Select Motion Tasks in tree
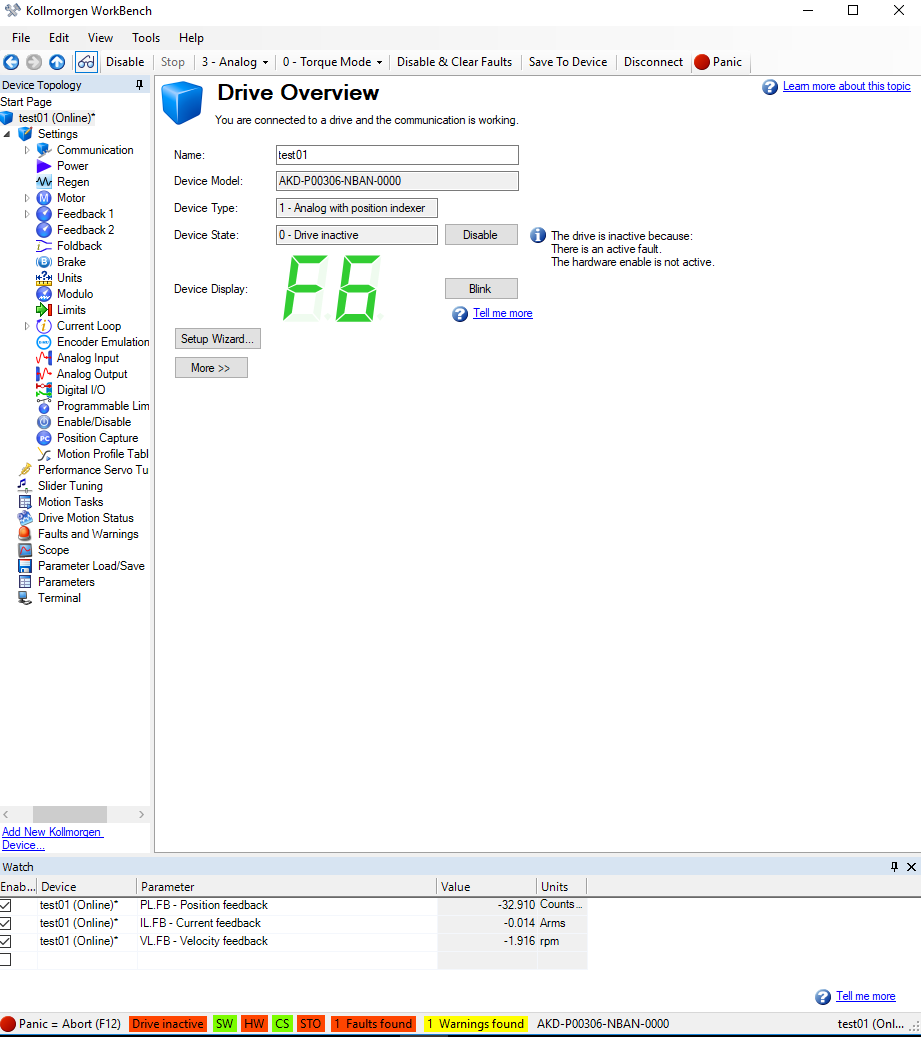This screenshot has height=1037, width=924. [70, 502]
